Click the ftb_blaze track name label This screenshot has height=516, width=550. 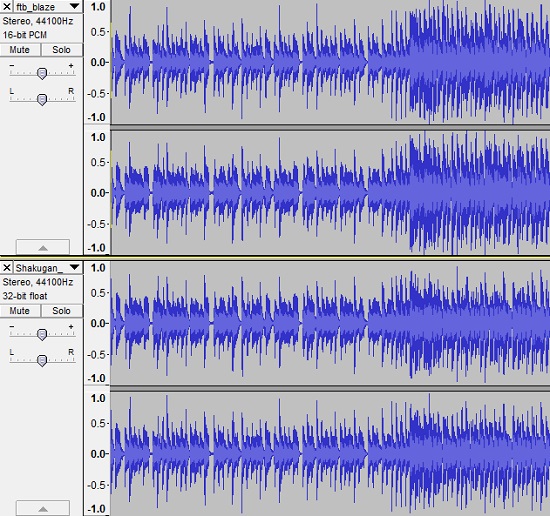coord(35,7)
